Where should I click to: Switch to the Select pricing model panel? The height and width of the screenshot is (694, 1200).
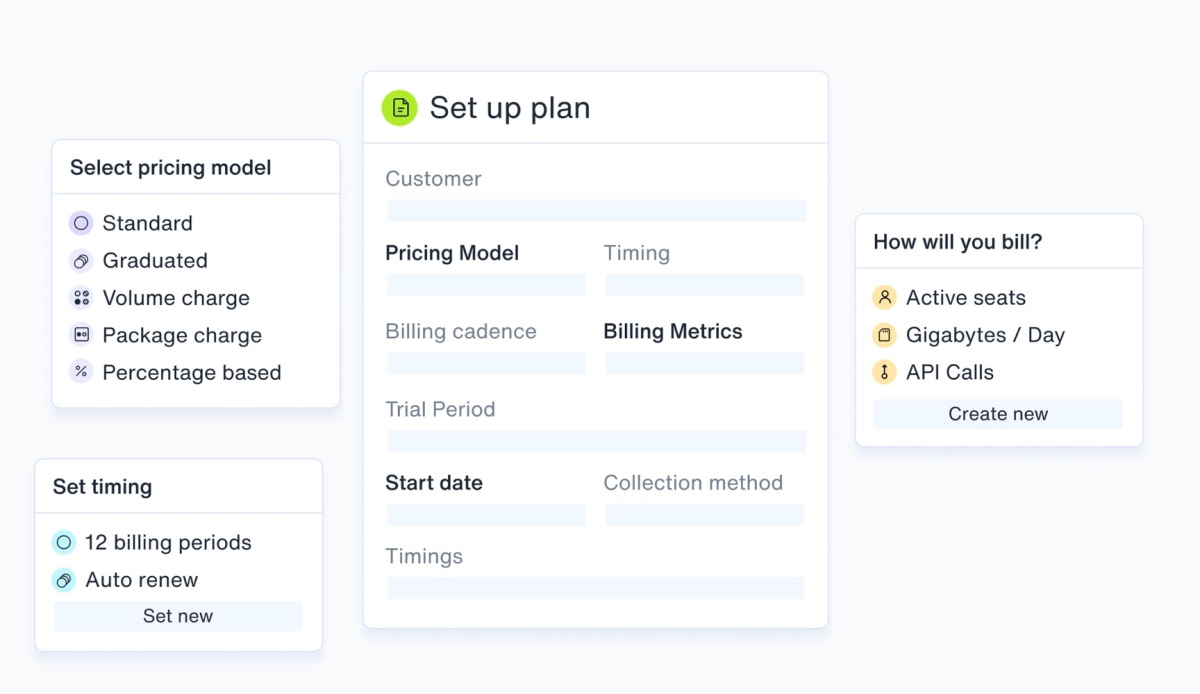[170, 167]
